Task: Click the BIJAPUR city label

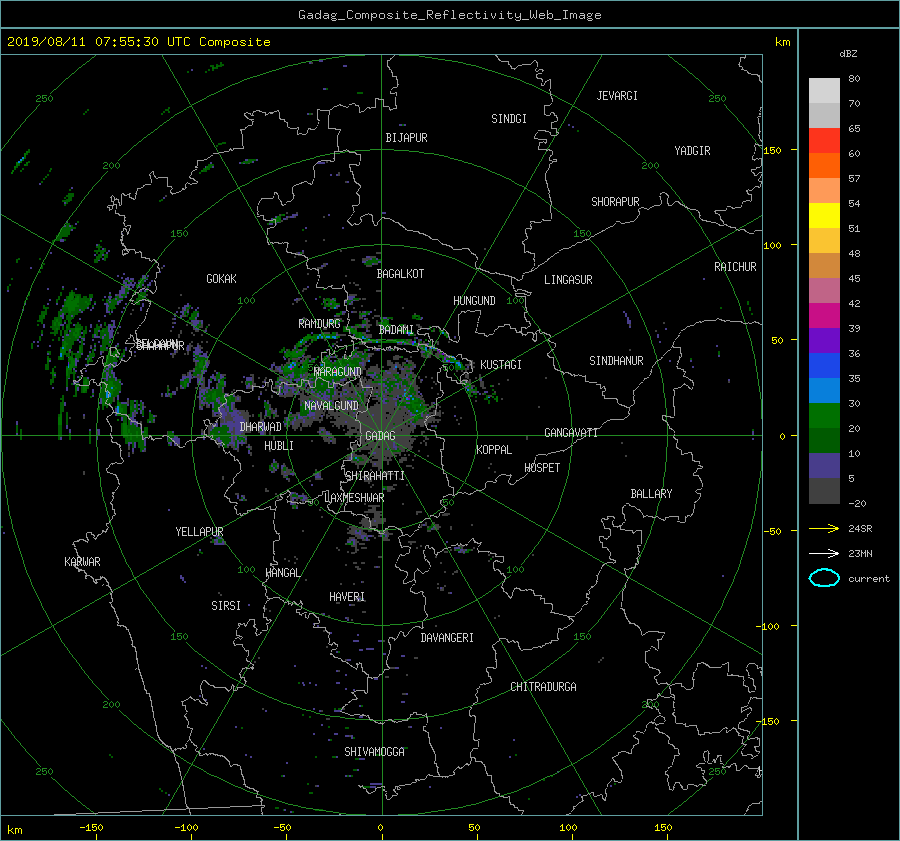Action: [406, 138]
